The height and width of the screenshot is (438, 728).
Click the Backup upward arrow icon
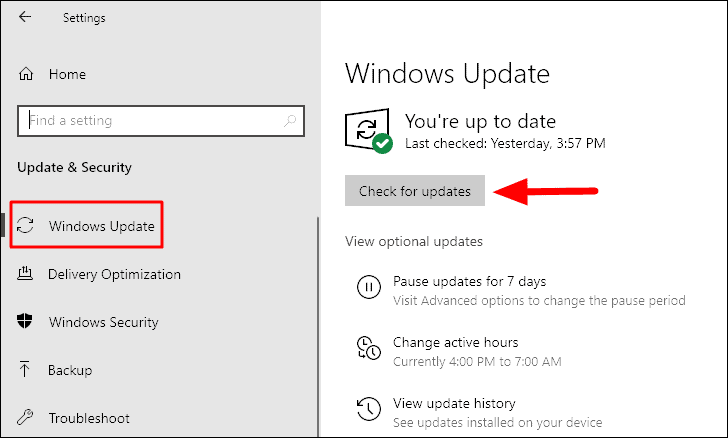pyautogui.click(x=25, y=369)
